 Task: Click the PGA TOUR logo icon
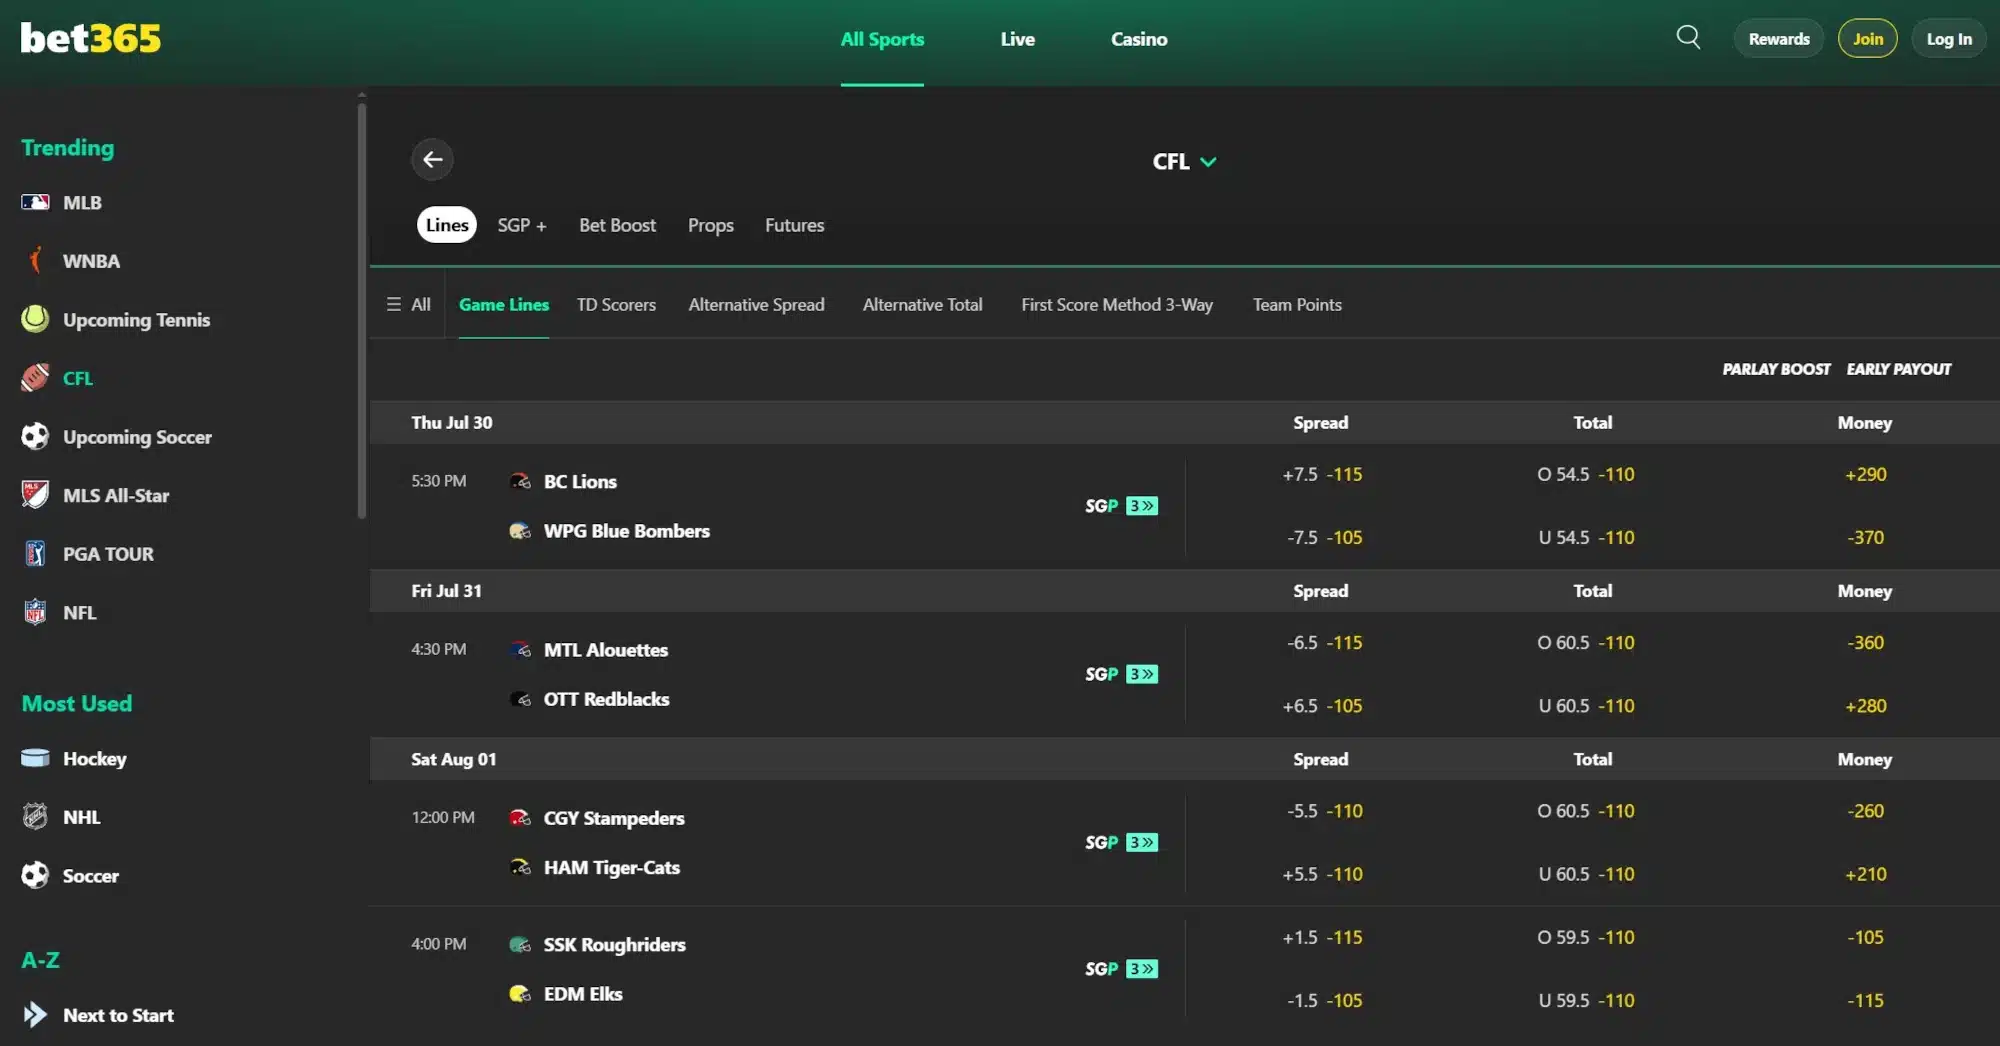[35, 553]
